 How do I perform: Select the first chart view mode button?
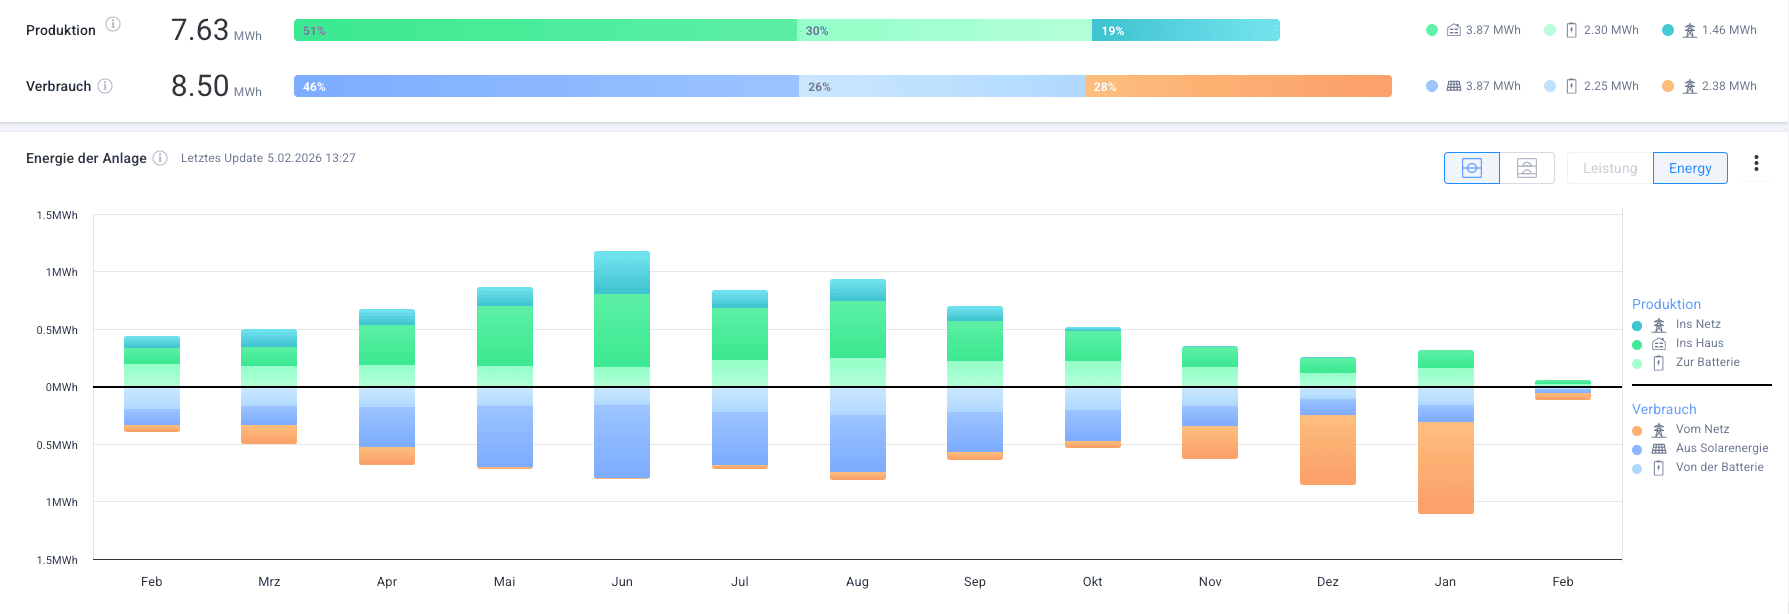tap(1471, 168)
